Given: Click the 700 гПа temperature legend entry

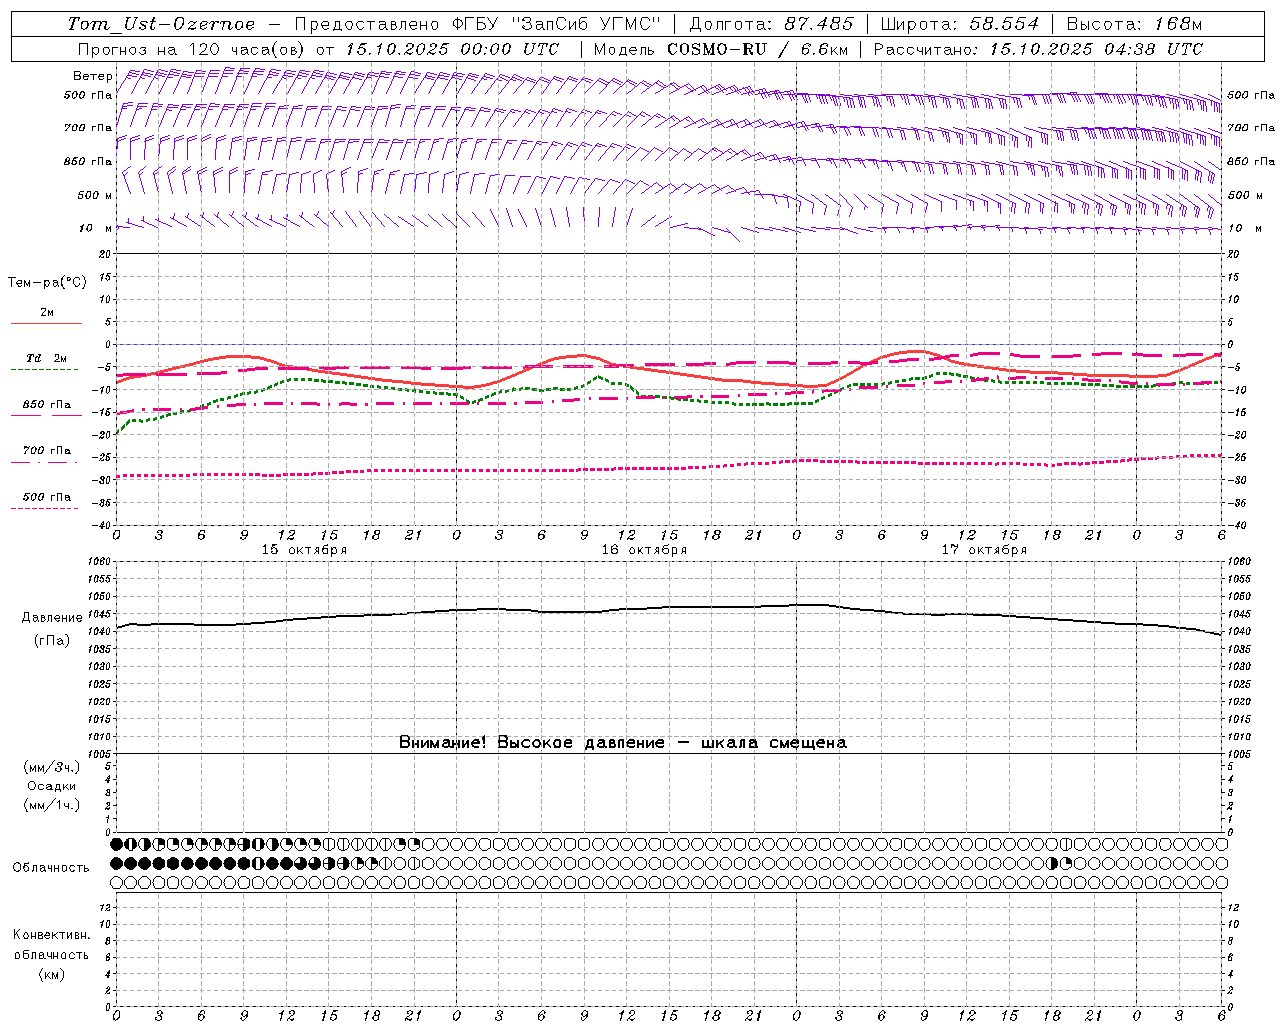Looking at the screenshot, I should point(47,450).
